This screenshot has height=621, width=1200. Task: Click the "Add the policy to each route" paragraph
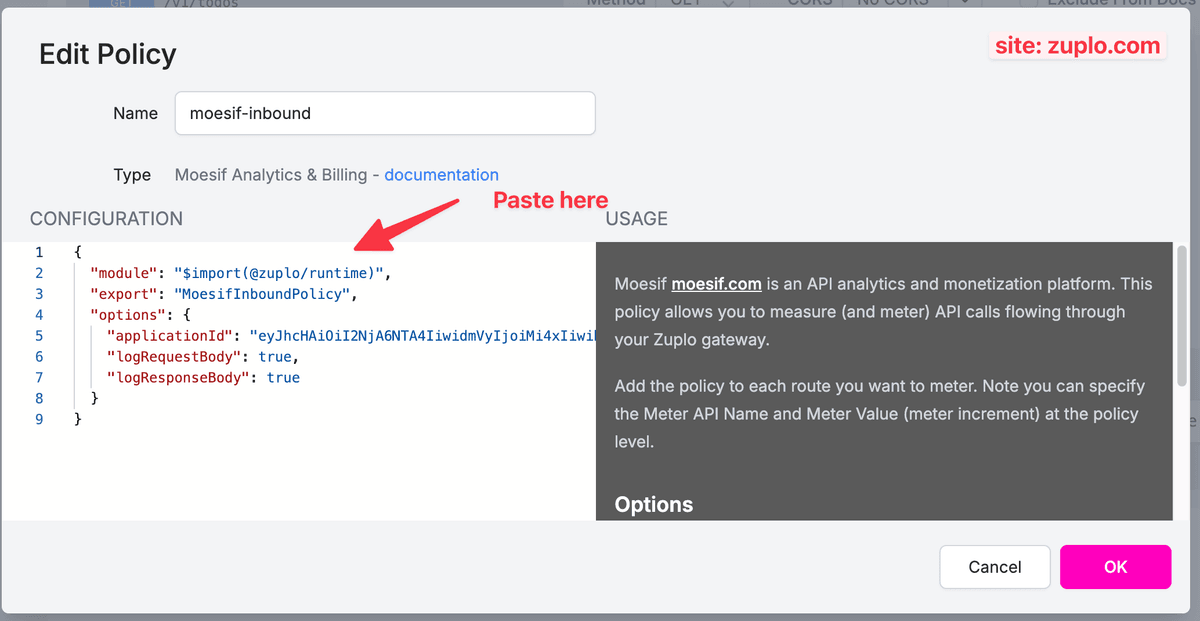pos(880,414)
